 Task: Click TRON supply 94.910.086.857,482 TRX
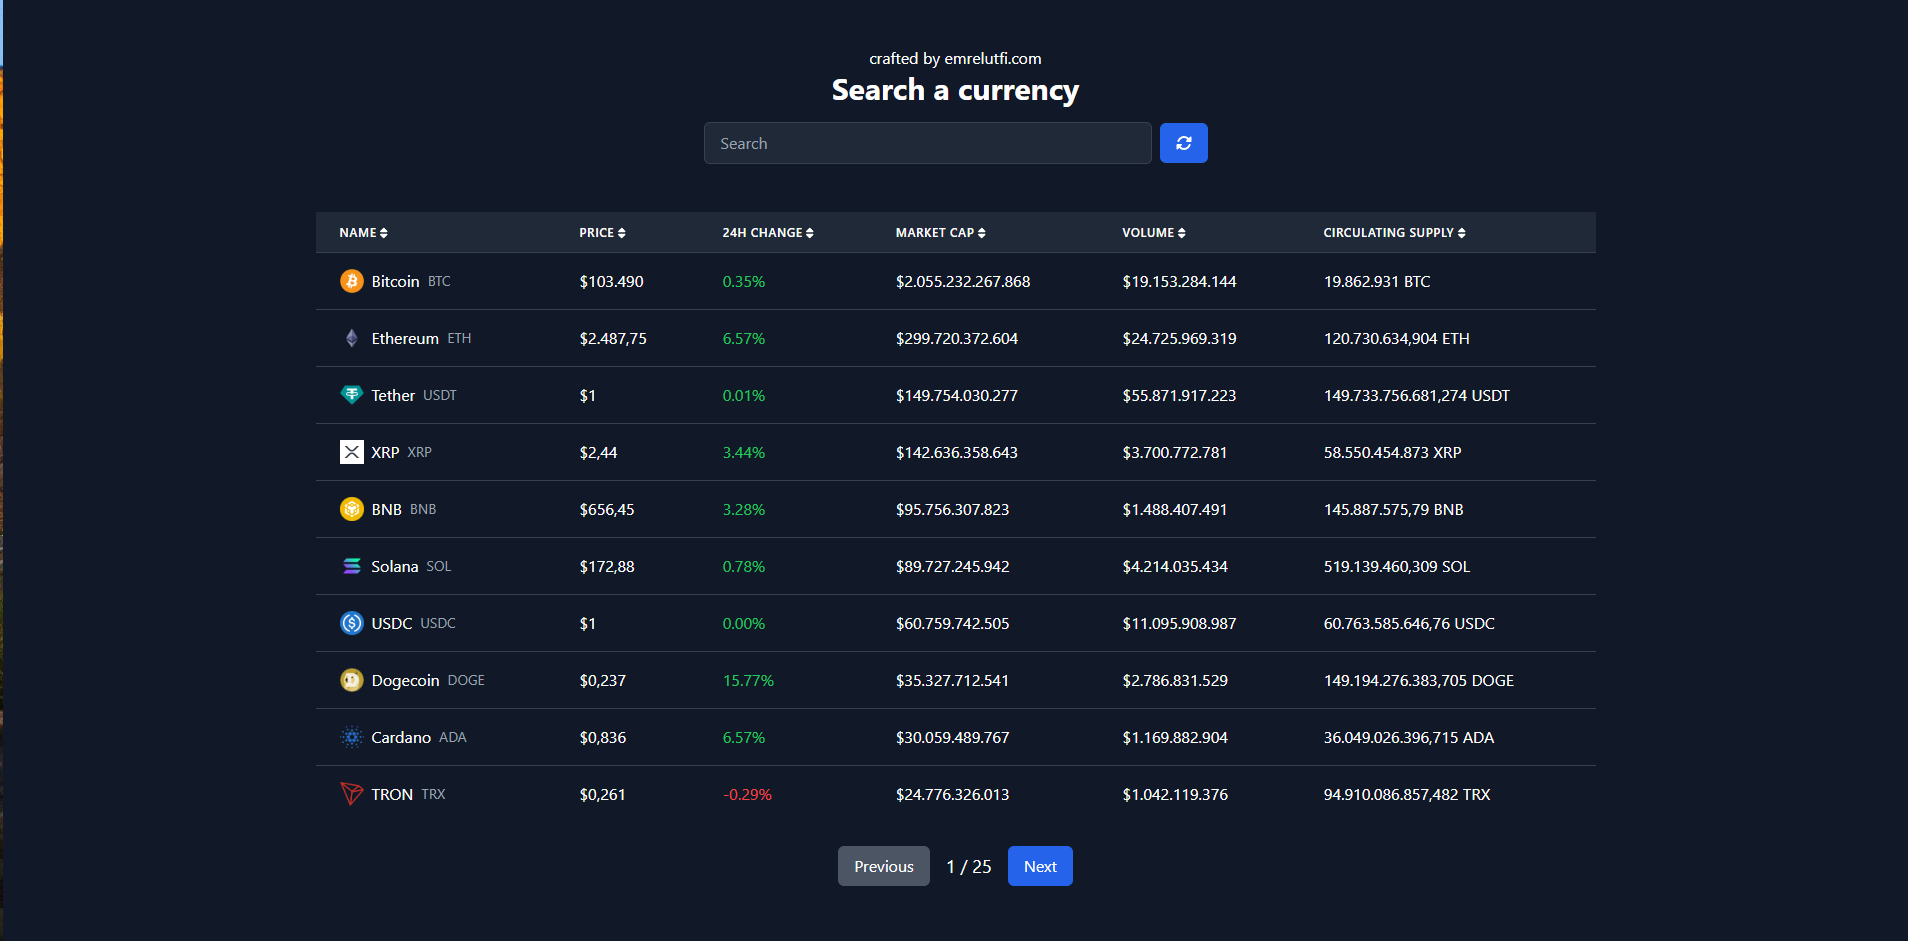coord(1407,795)
